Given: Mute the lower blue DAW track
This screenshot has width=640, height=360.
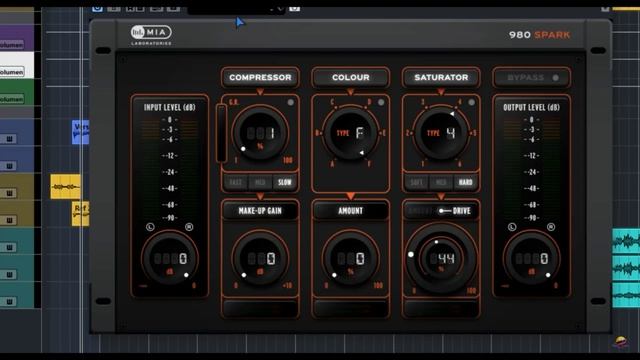Looking at the screenshot, I should (x=9, y=166).
